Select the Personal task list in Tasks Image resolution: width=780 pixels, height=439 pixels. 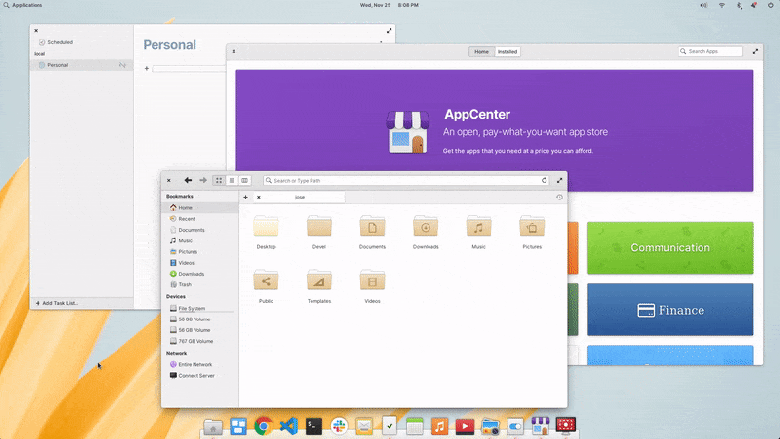click(x=82, y=65)
